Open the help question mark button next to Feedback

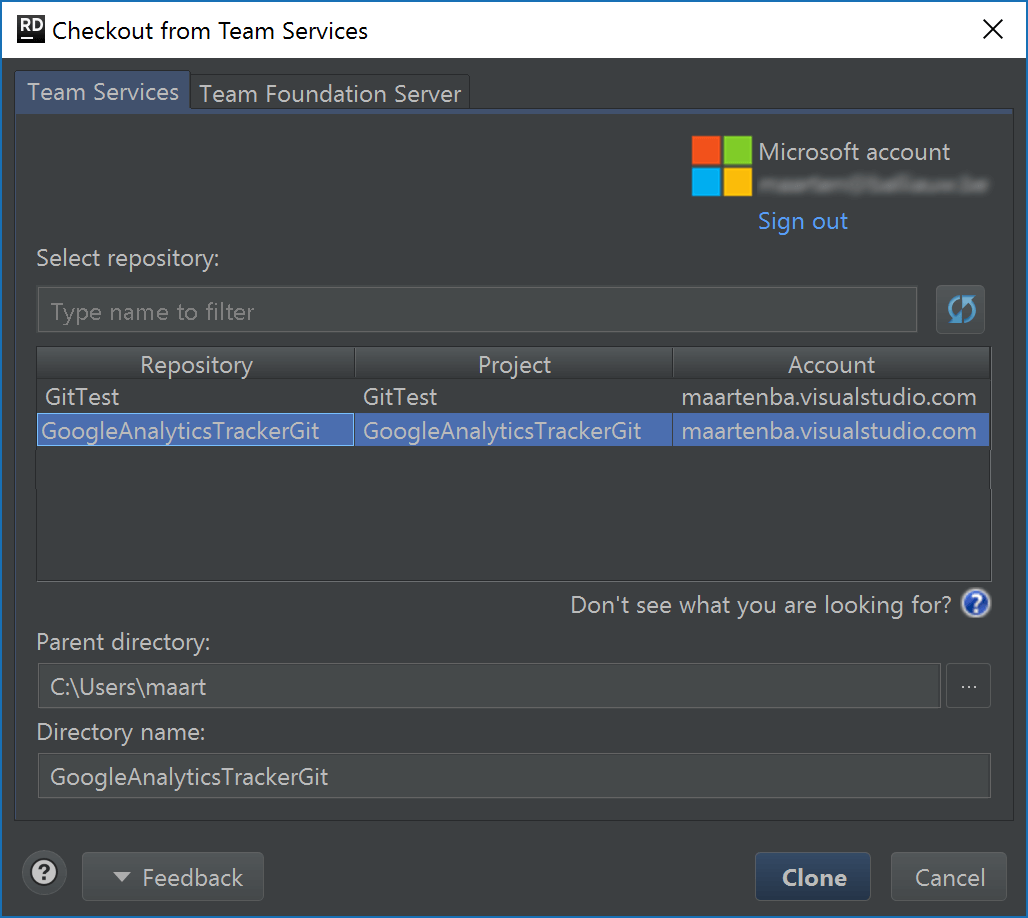(45, 873)
